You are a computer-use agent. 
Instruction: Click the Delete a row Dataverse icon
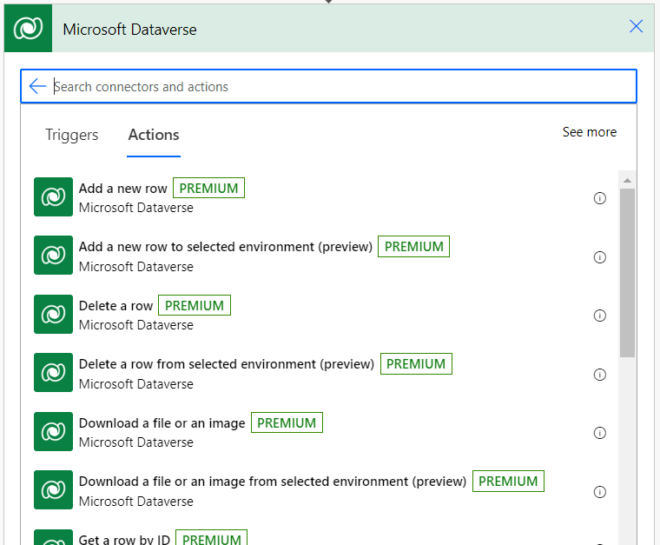[x=53, y=314]
